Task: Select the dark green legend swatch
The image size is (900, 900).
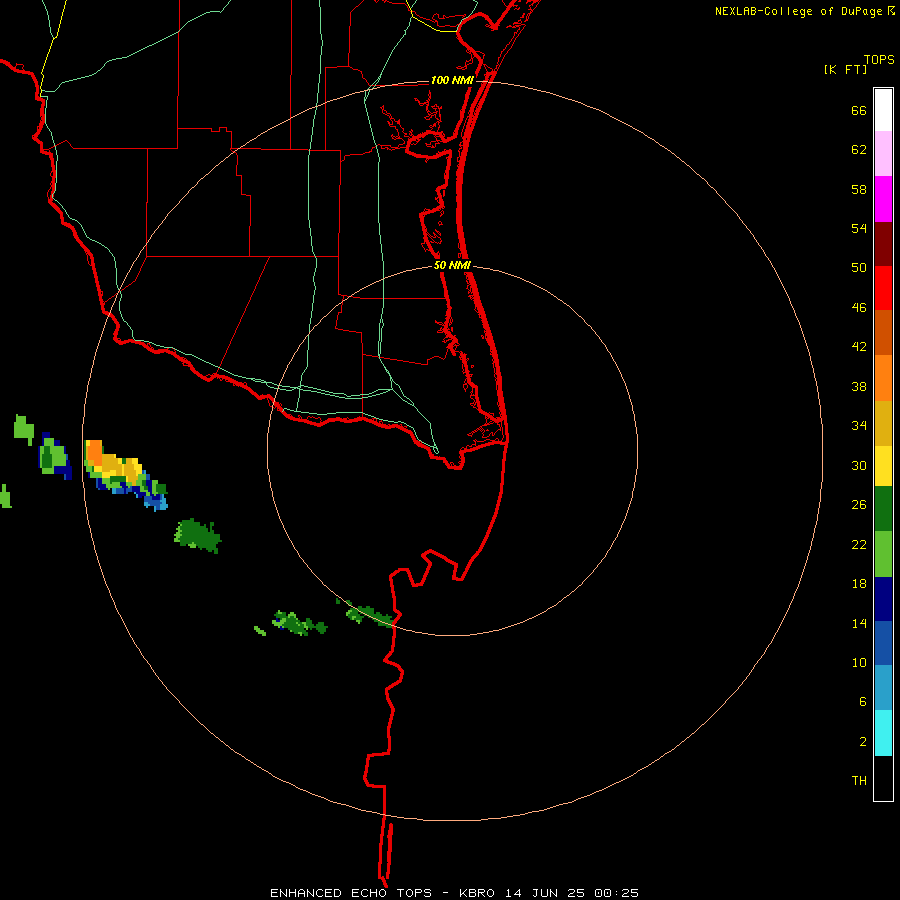Action: coord(883,509)
